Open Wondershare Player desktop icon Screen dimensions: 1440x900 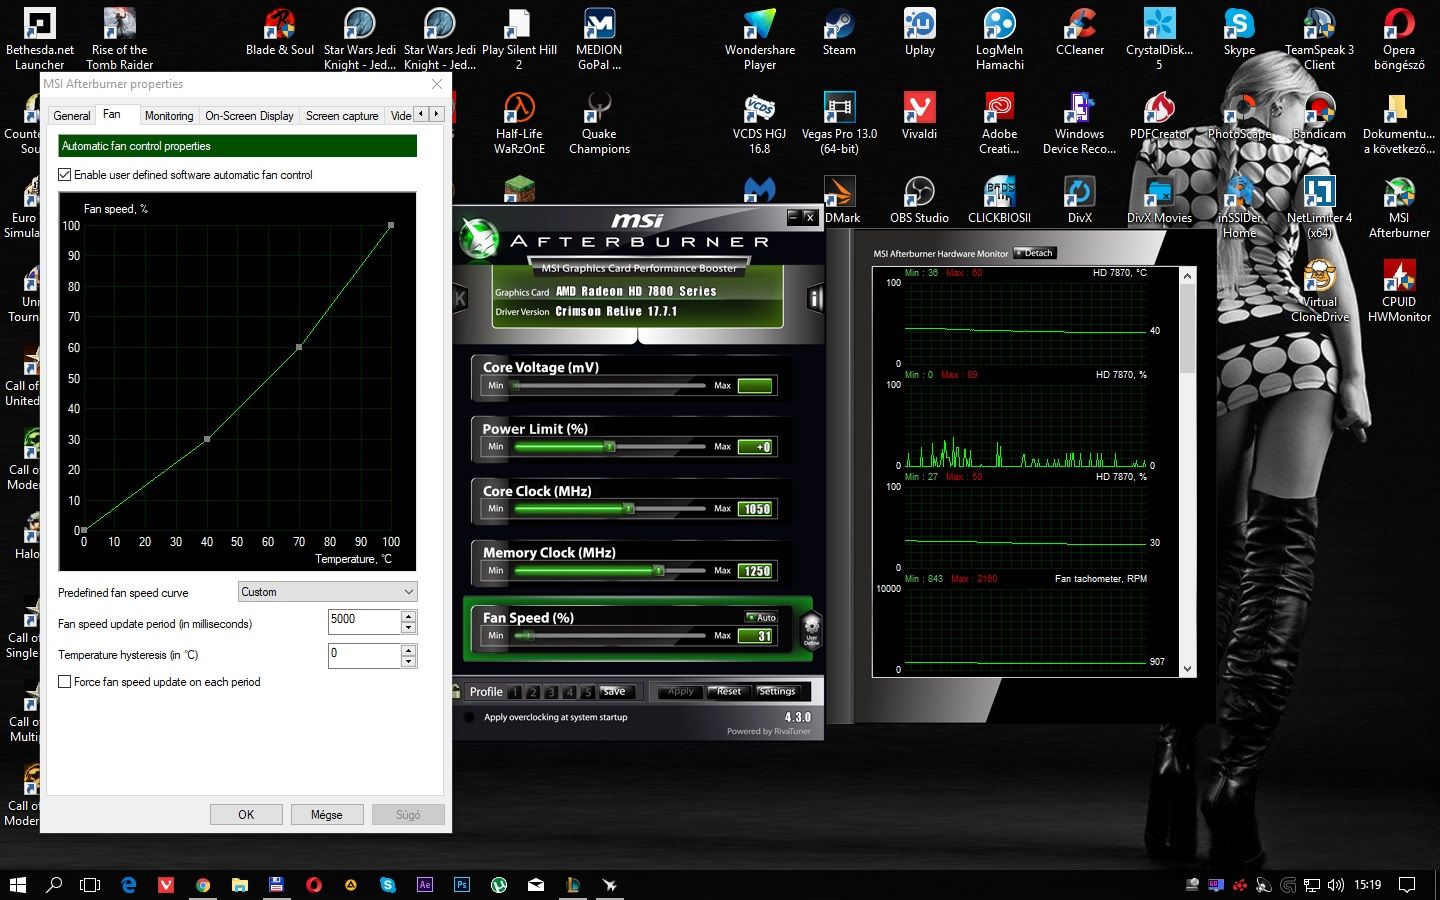point(760,38)
